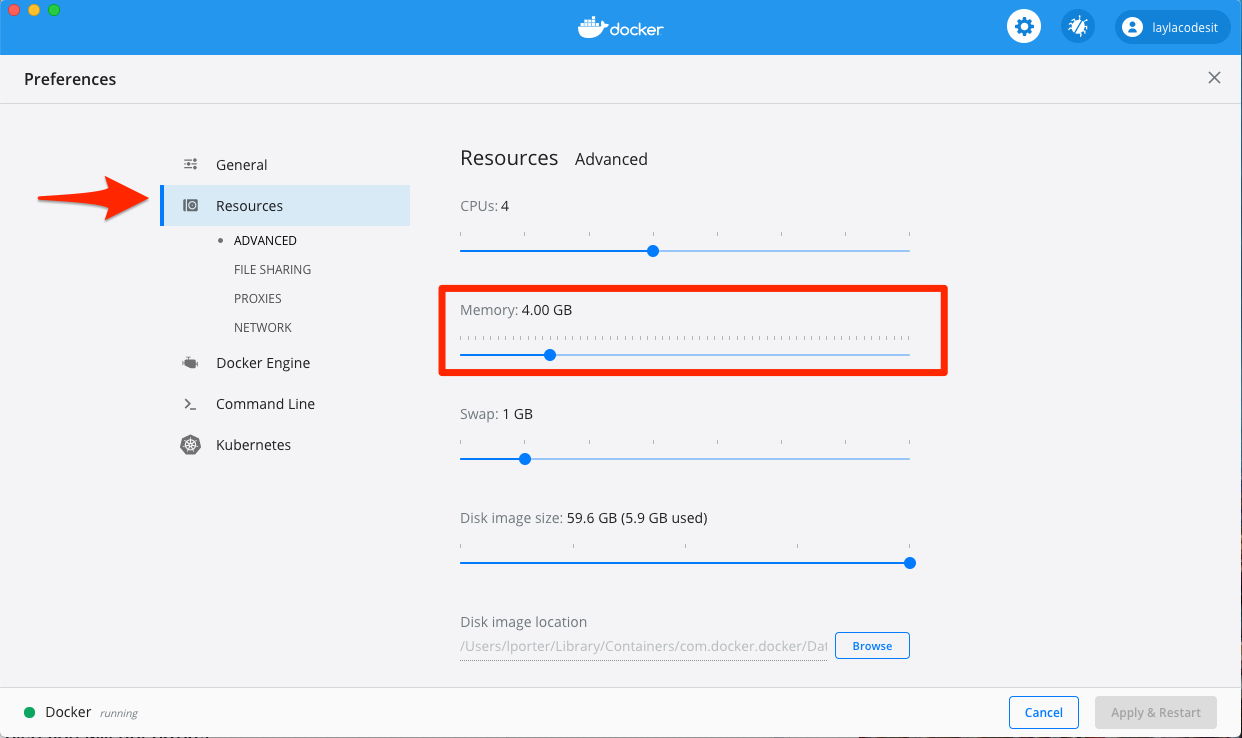Open Kubernetes preferences
The width and height of the screenshot is (1242, 738).
(253, 445)
